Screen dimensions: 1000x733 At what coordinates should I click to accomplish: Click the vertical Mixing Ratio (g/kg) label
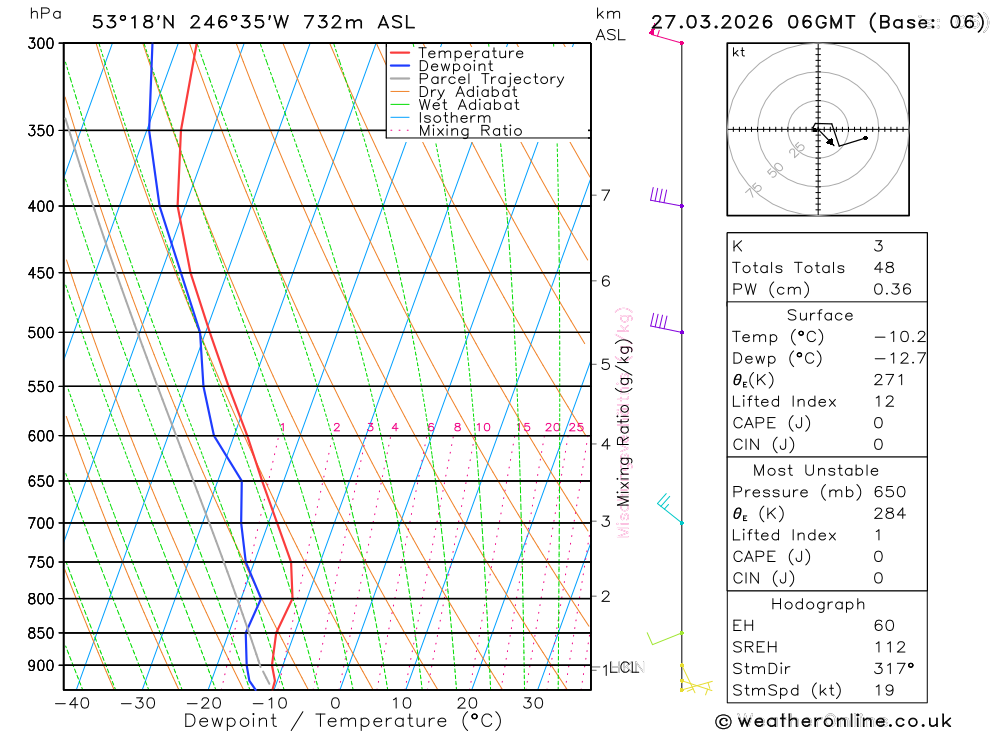[x=623, y=423]
